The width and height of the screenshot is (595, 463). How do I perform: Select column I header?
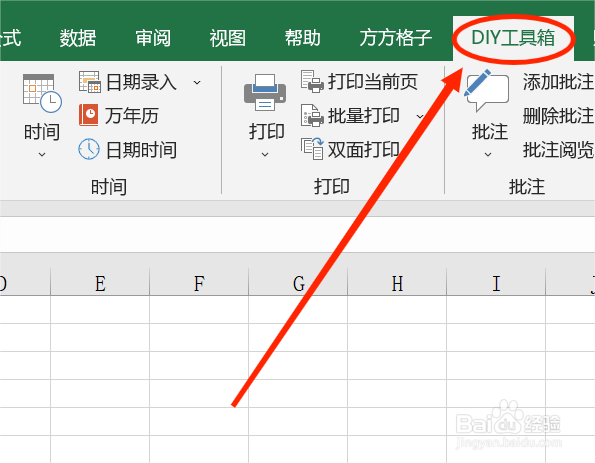pos(496,283)
